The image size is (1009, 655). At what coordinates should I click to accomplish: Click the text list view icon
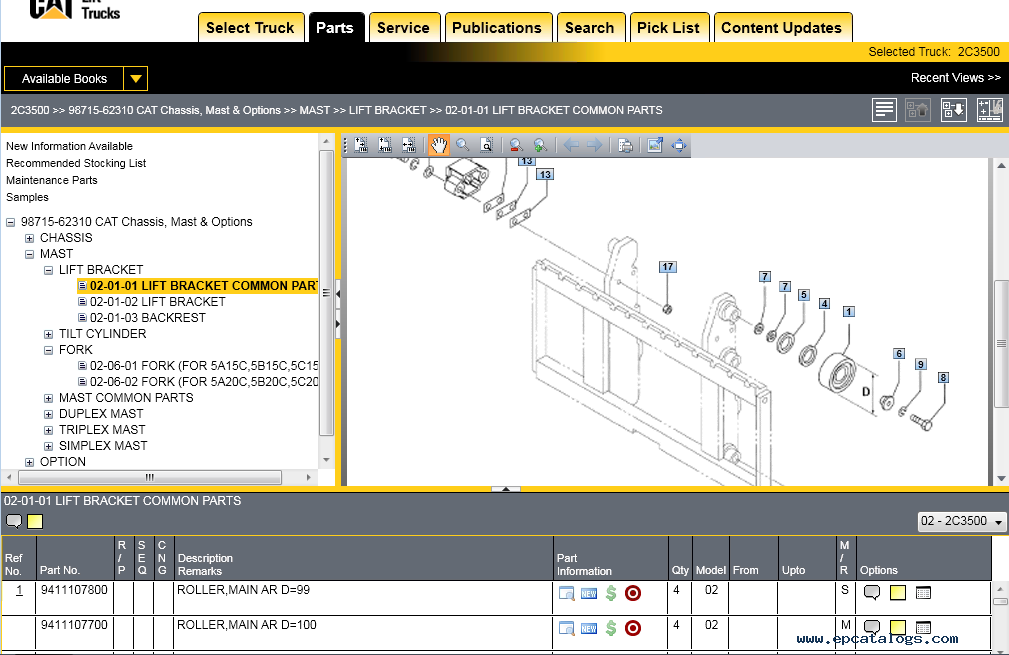pos(884,110)
